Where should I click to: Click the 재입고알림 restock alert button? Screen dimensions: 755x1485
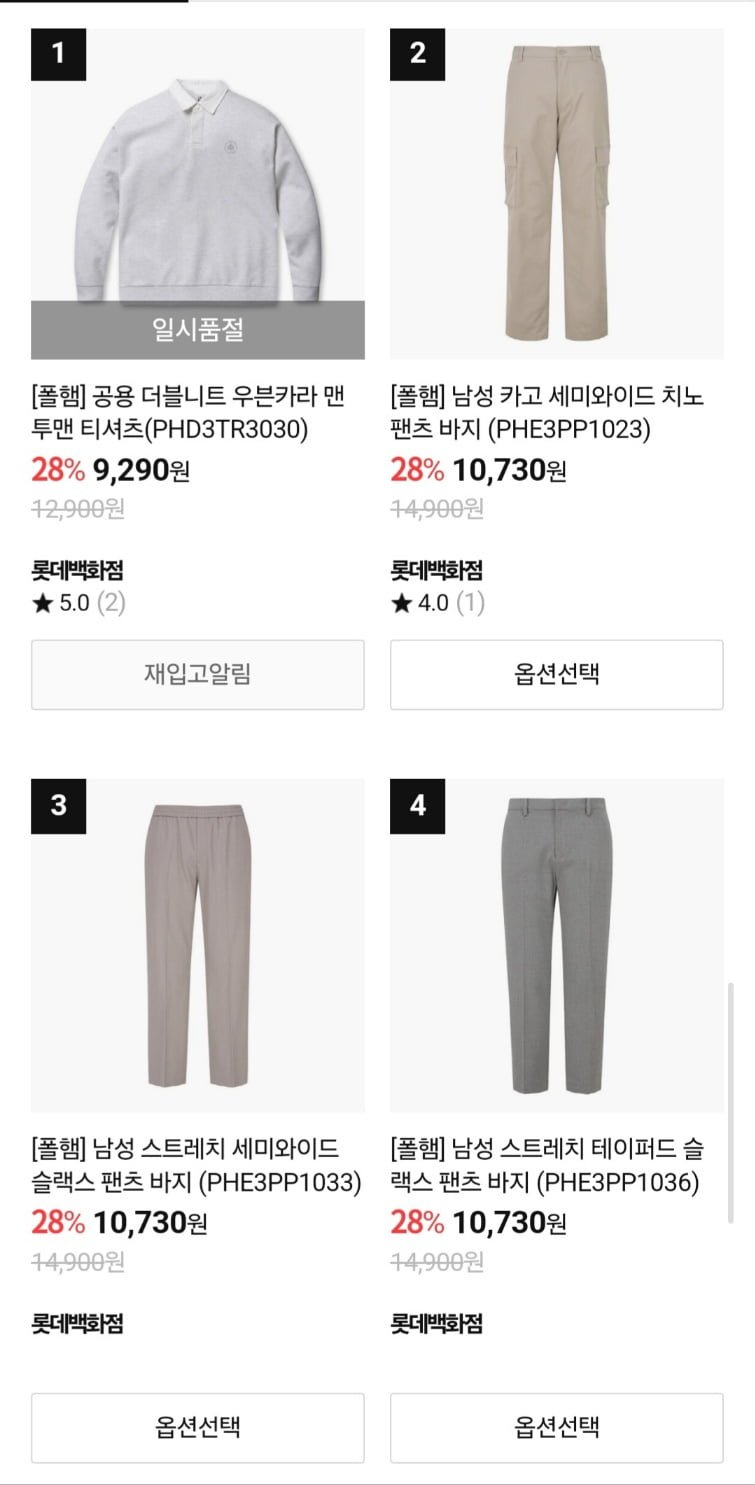(197, 674)
